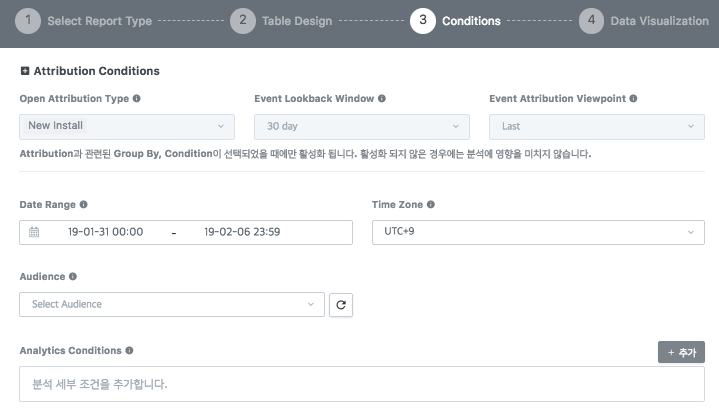
Task: Show info for Analytics Conditions
Action: [129, 350]
